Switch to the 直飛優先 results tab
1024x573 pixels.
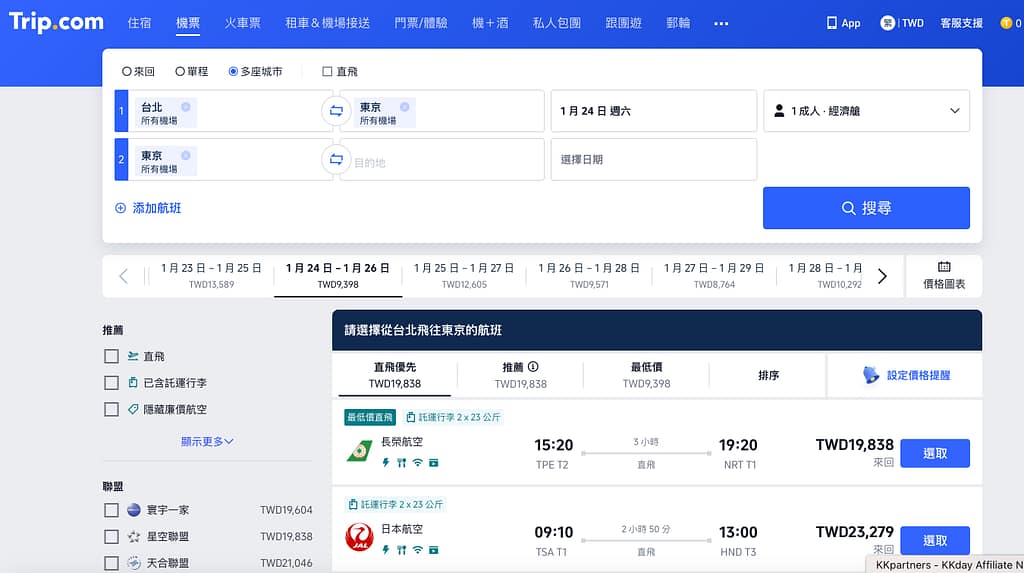point(394,375)
